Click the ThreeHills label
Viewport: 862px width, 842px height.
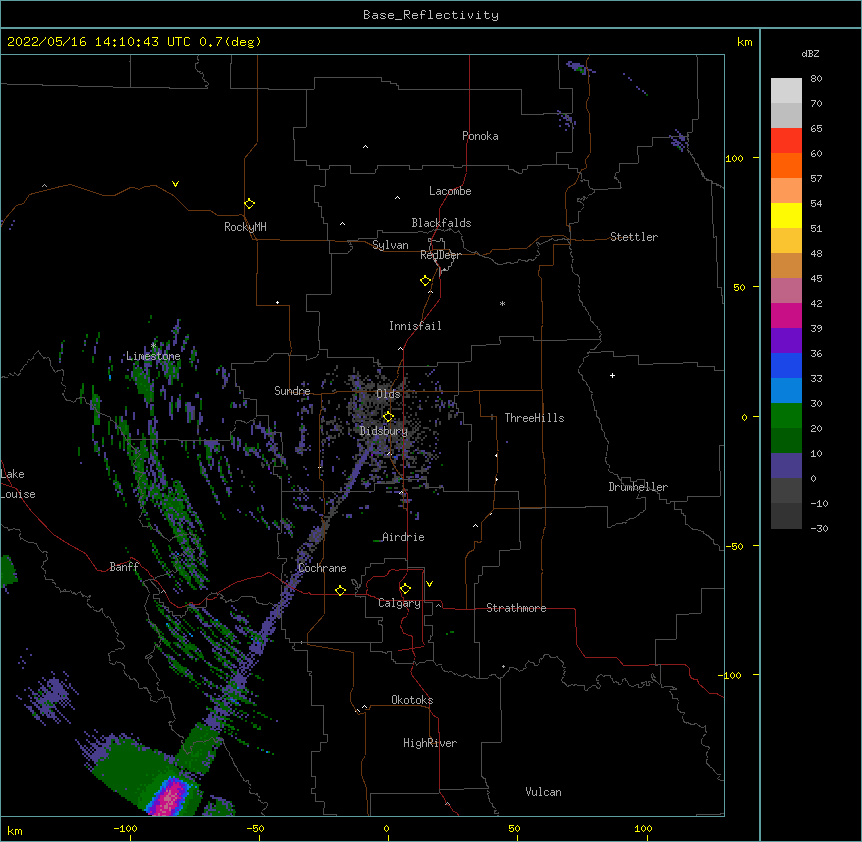point(534,418)
